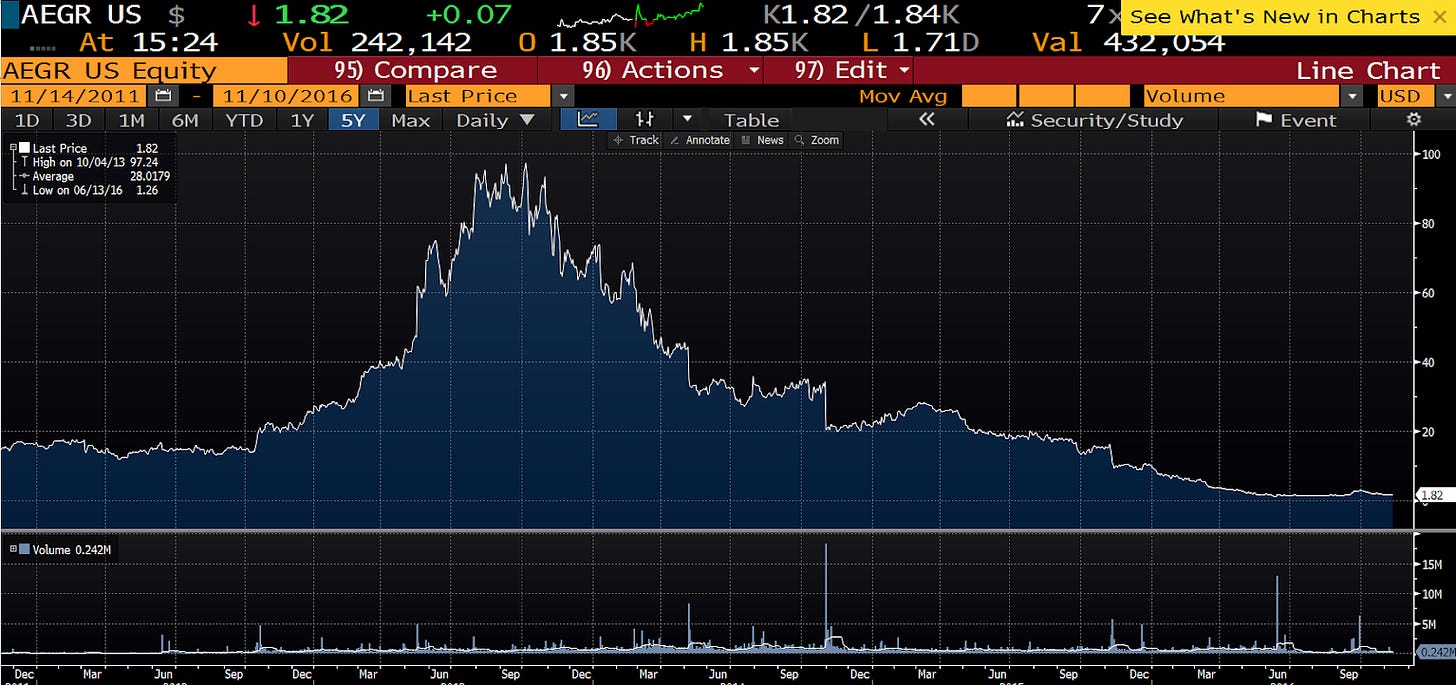
Task: Click See What's New in Charts
Action: pos(1275,17)
